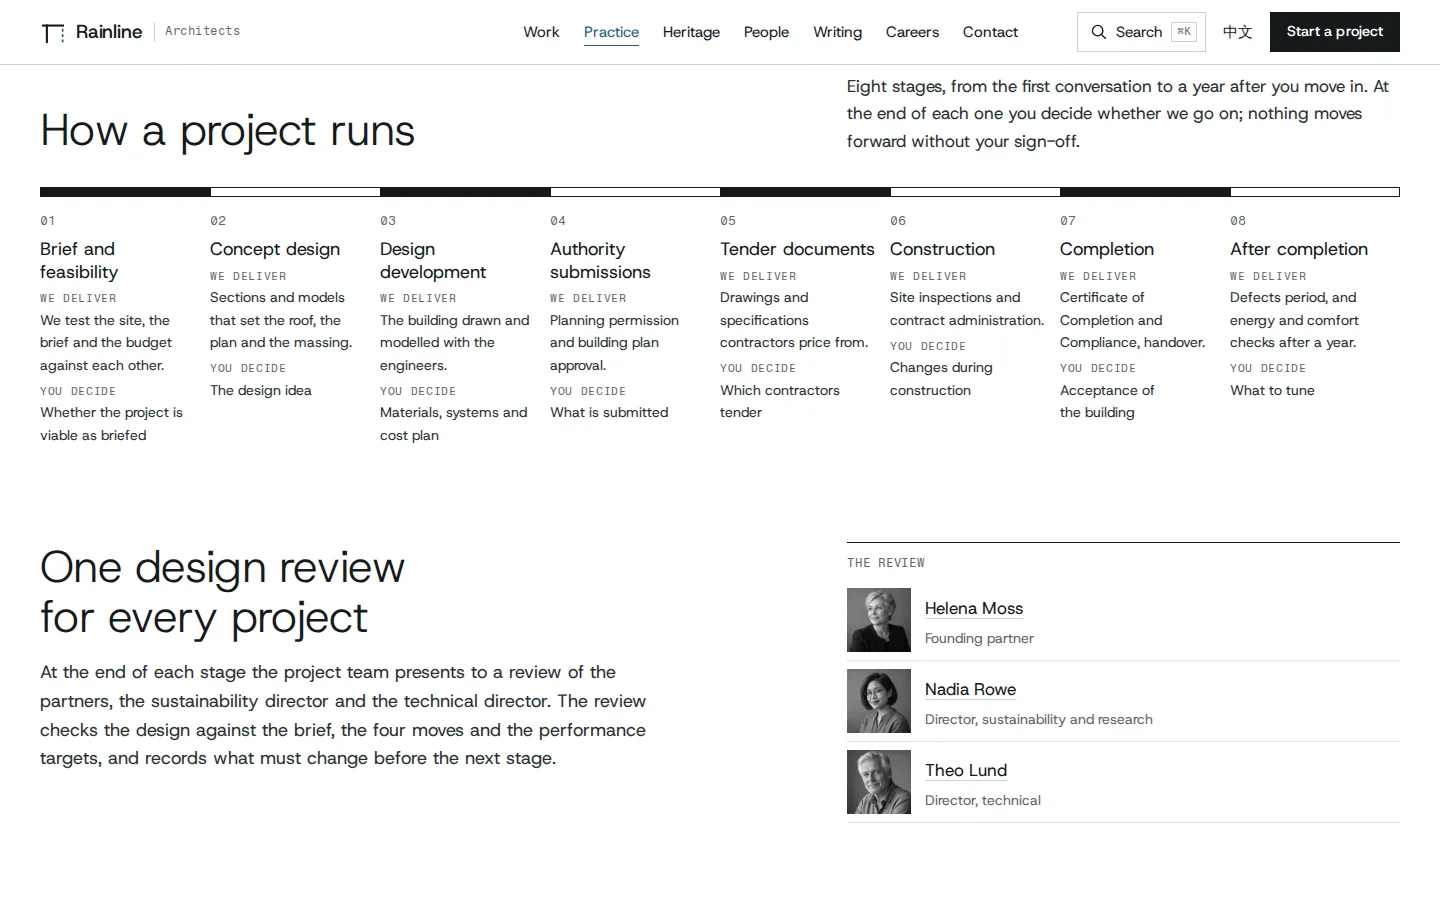Select the Completion stage heading
The width and height of the screenshot is (1440, 900).
(x=1107, y=249)
